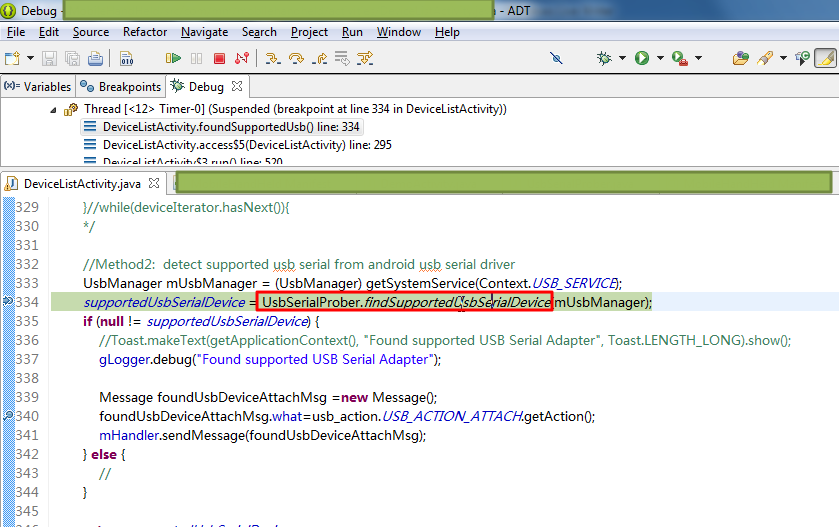The image size is (839, 527).
Task: Click the Step Over icon
Action: (x=296, y=58)
